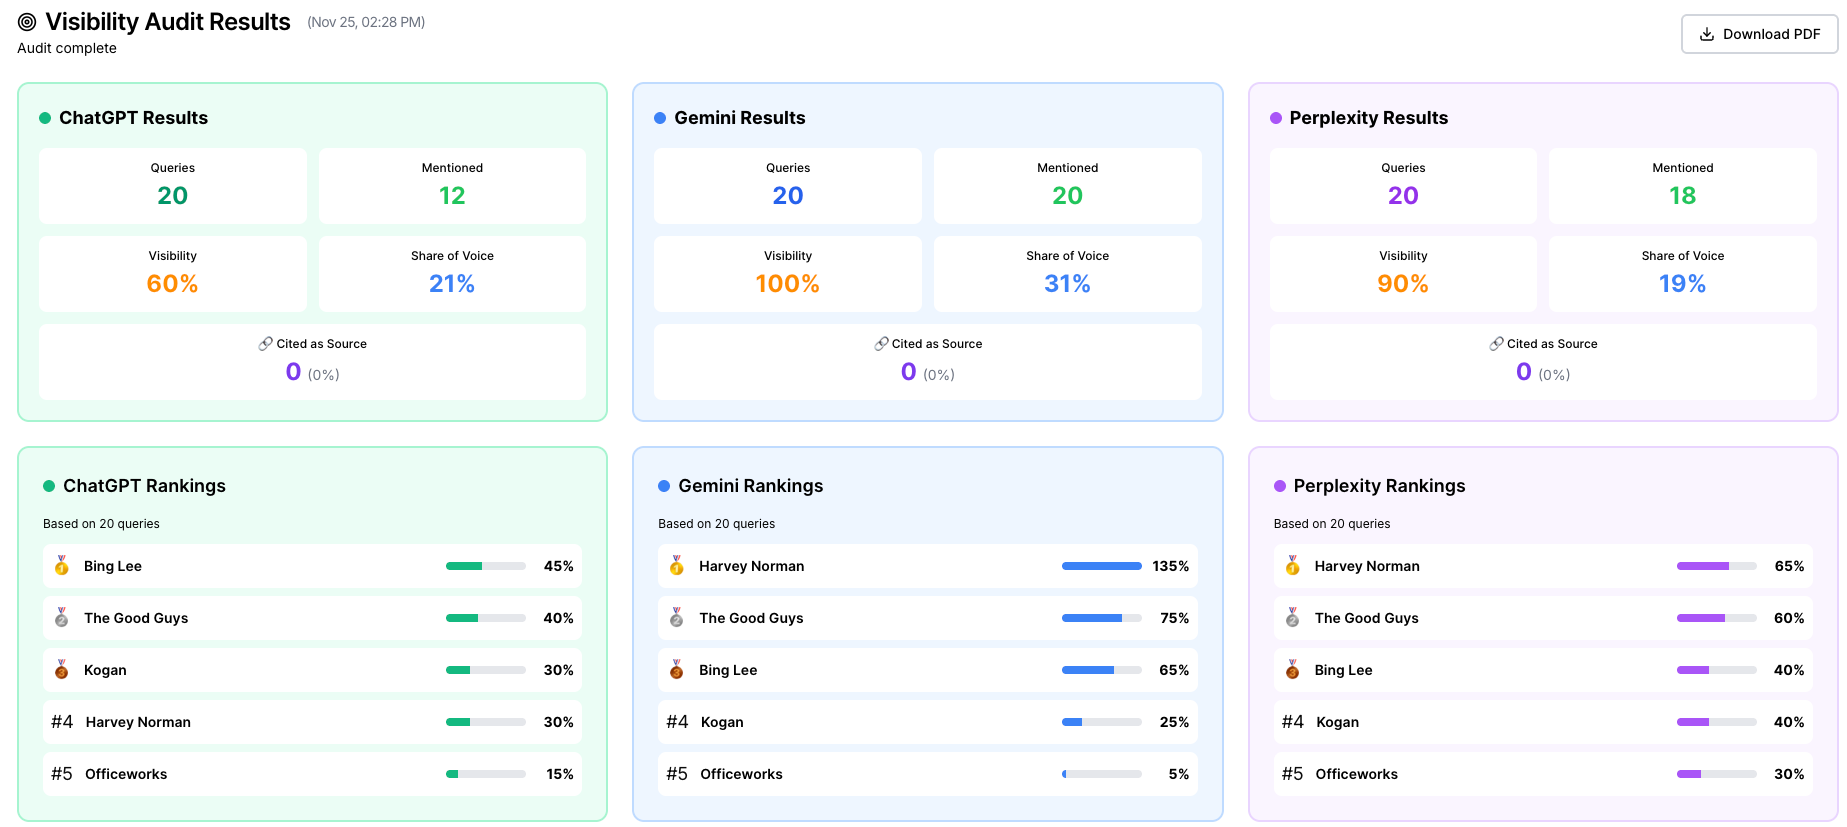Click the link icon next to Cited as Source in Perplexity Results

(1496, 344)
